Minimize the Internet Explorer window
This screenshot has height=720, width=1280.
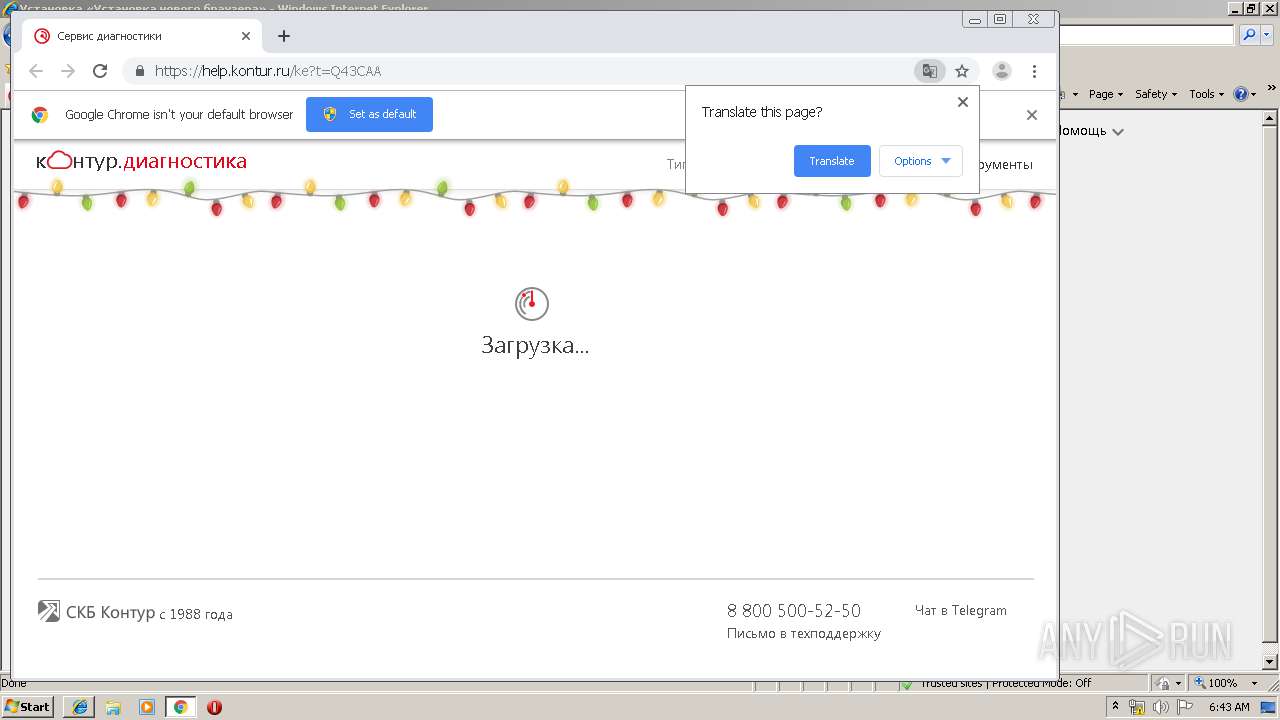1234,8
